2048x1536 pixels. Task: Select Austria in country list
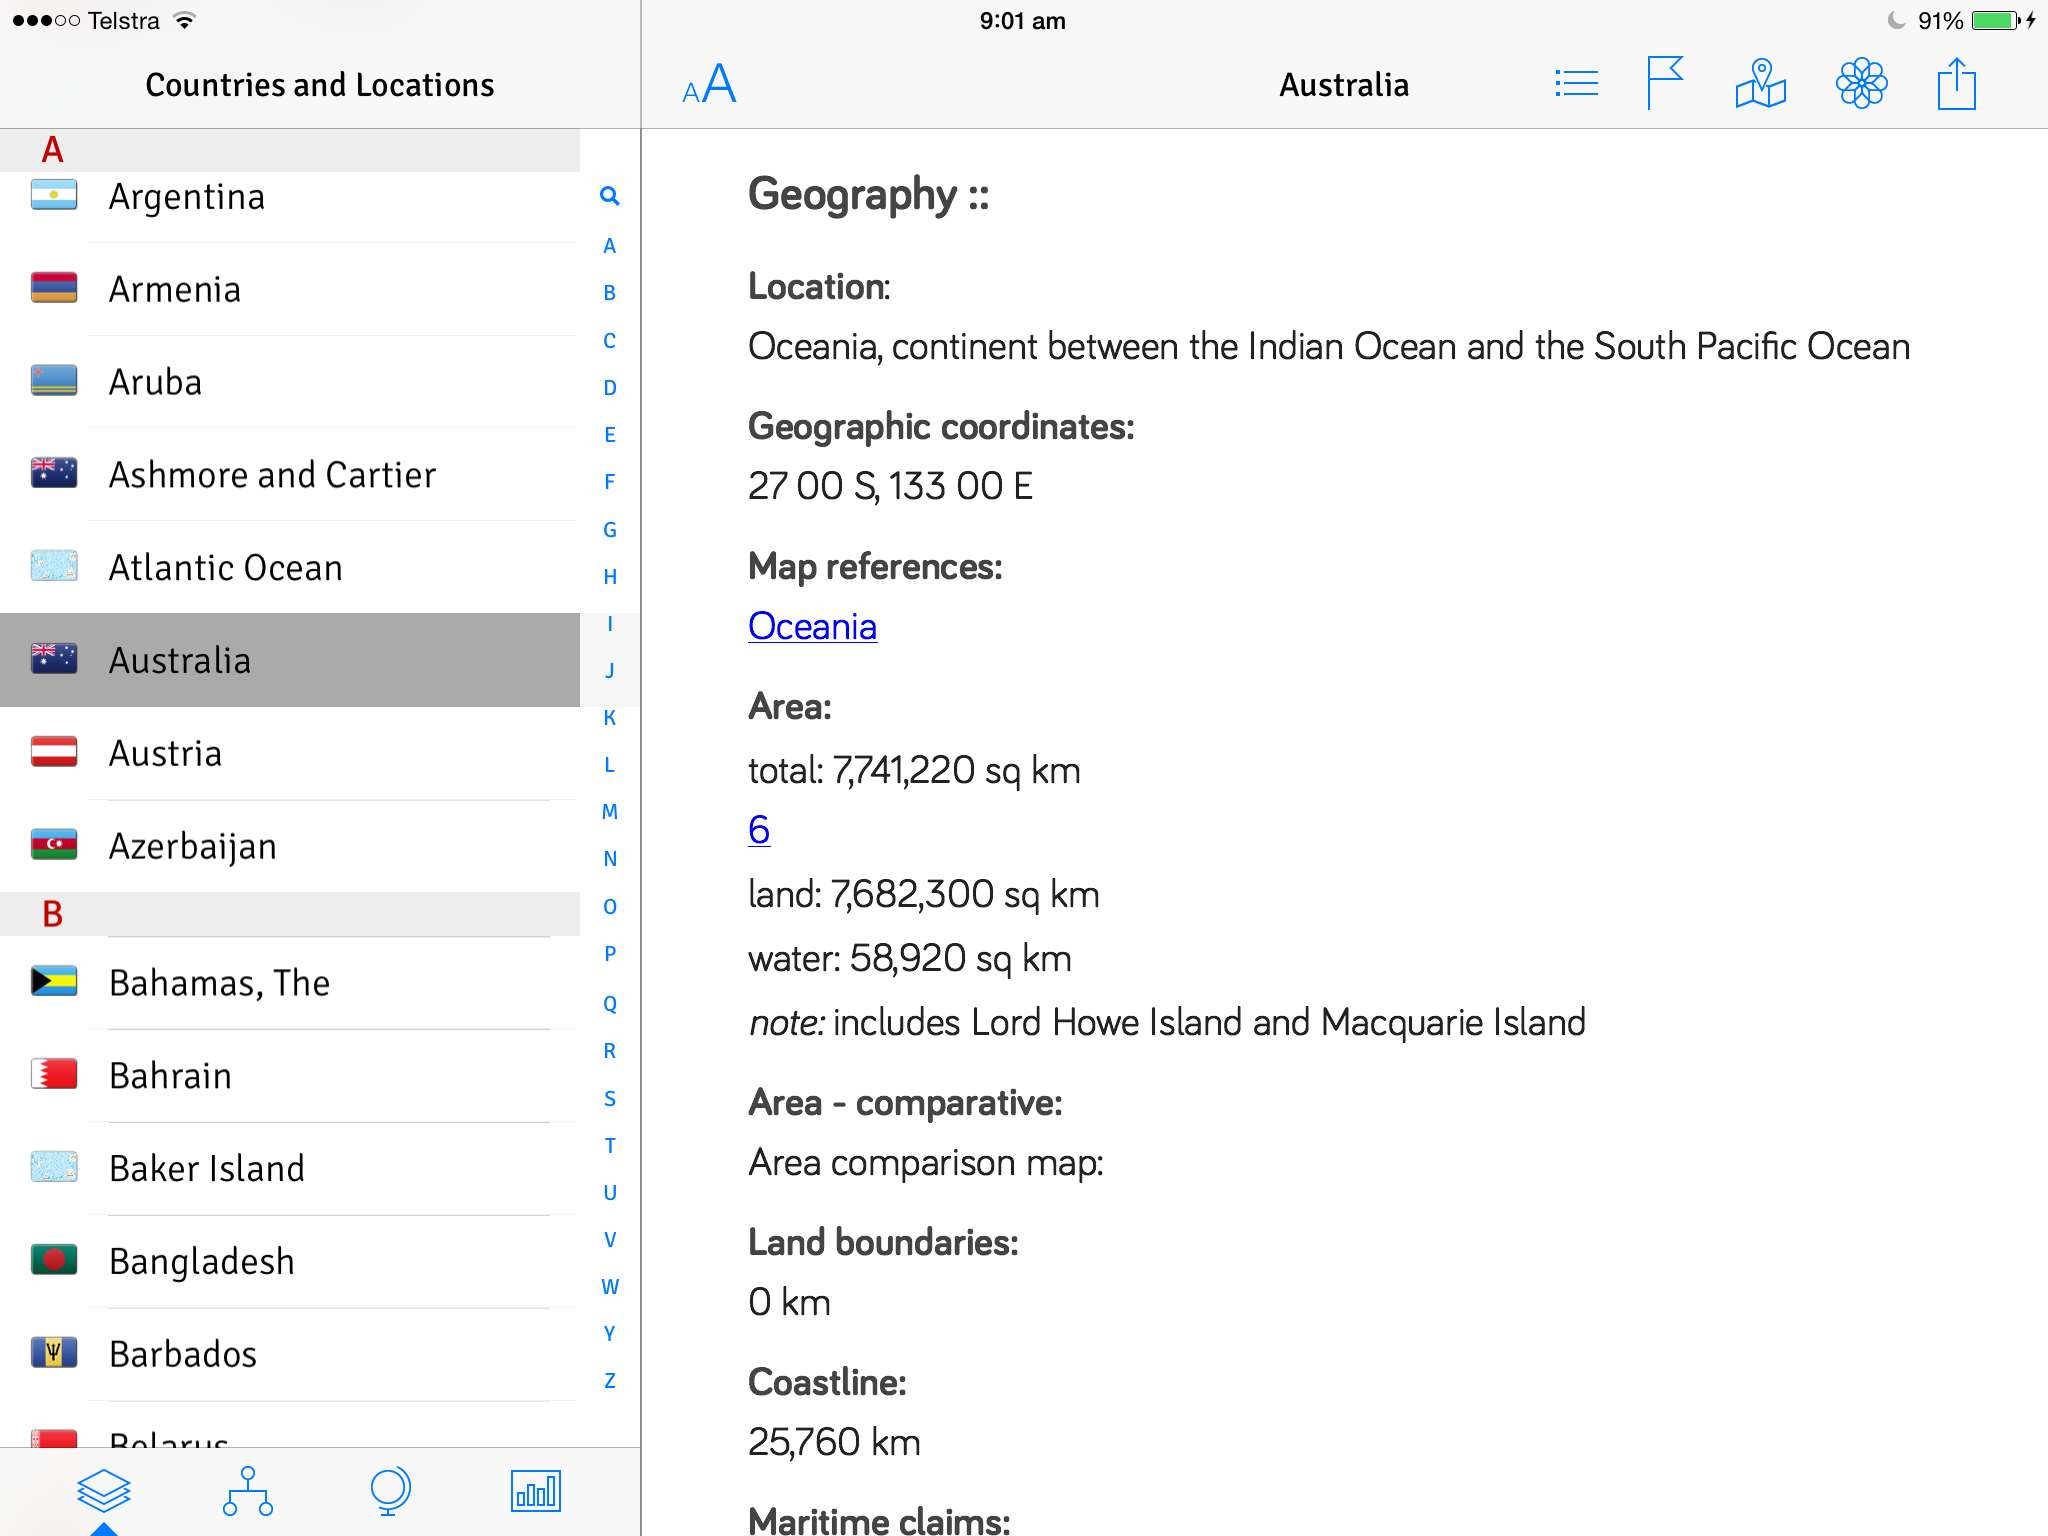(290, 753)
